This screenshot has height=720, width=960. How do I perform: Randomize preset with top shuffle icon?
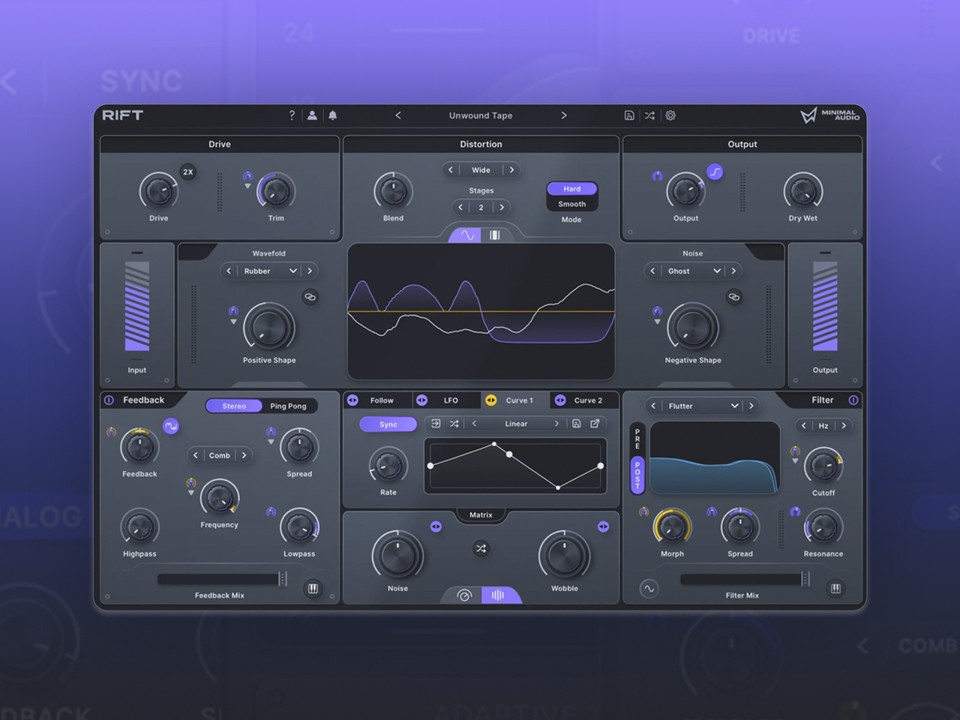(x=650, y=115)
